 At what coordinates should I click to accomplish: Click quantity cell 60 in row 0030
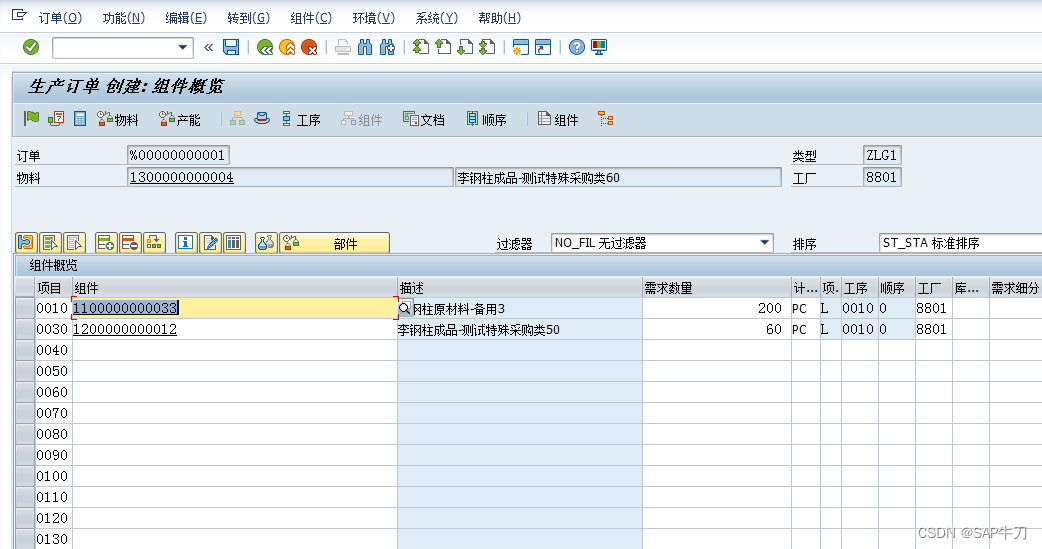[716, 329]
